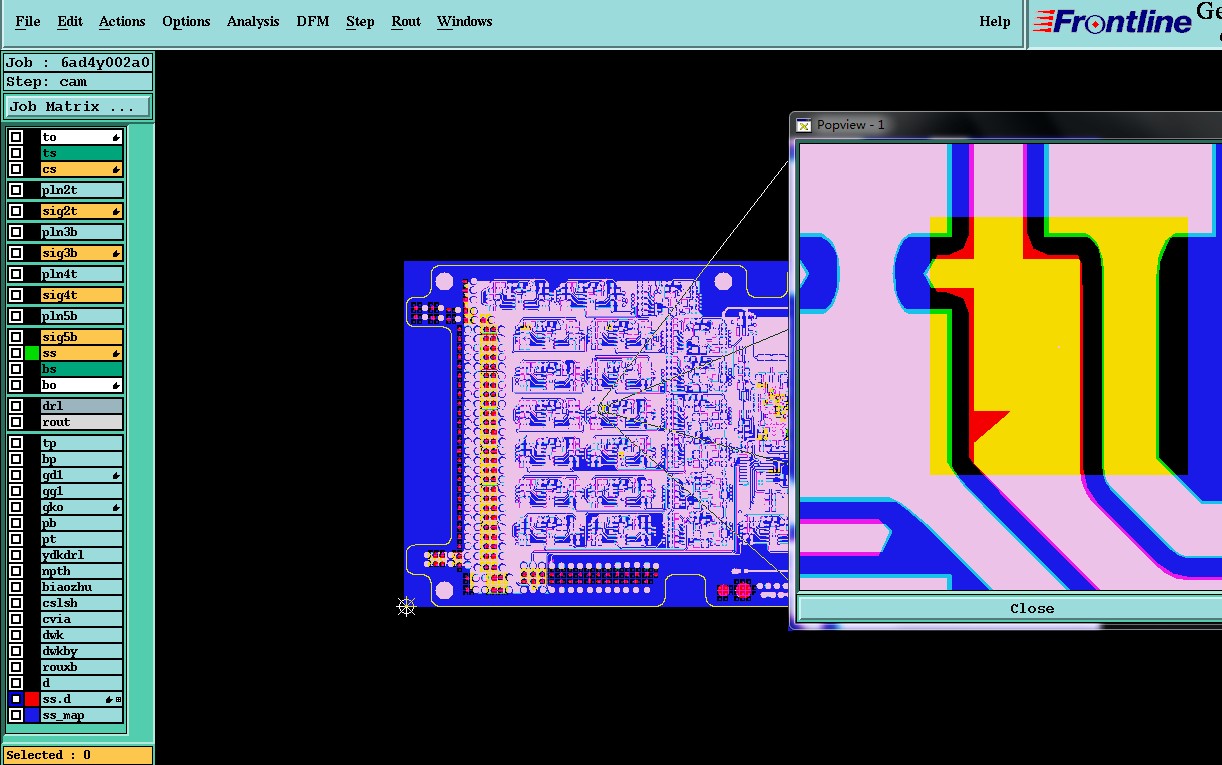Click the hand icon on the ss layer

point(116,353)
